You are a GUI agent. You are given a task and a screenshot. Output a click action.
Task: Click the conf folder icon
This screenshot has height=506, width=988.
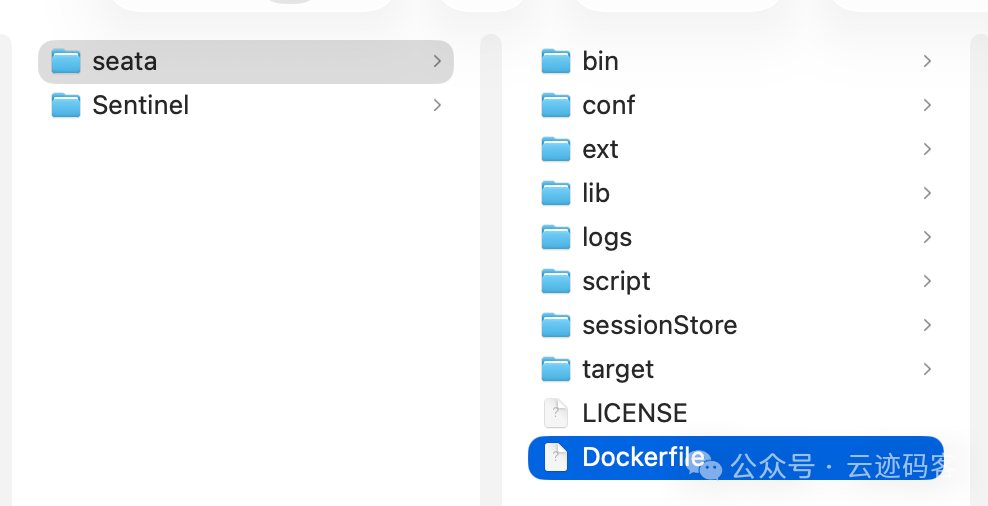pos(556,105)
